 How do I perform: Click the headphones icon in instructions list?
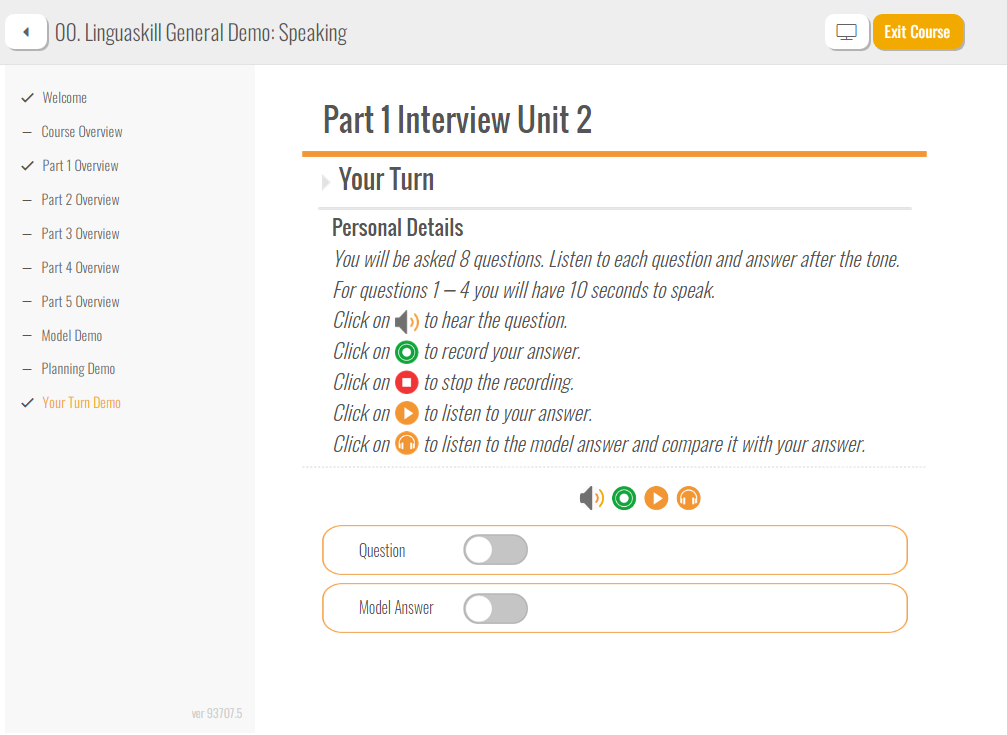click(x=407, y=444)
